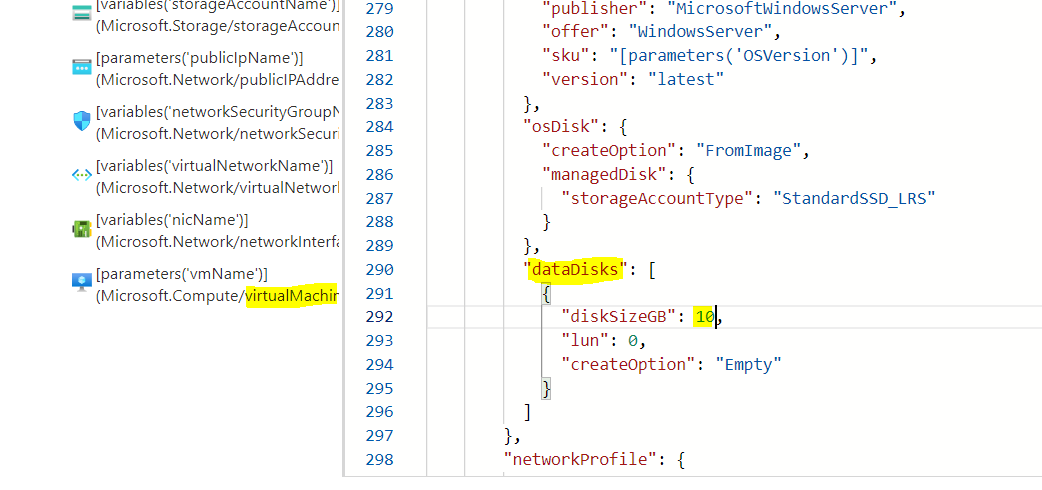Click the public IP address resource icon
The width and height of the screenshot is (1042, 490).
82,68
